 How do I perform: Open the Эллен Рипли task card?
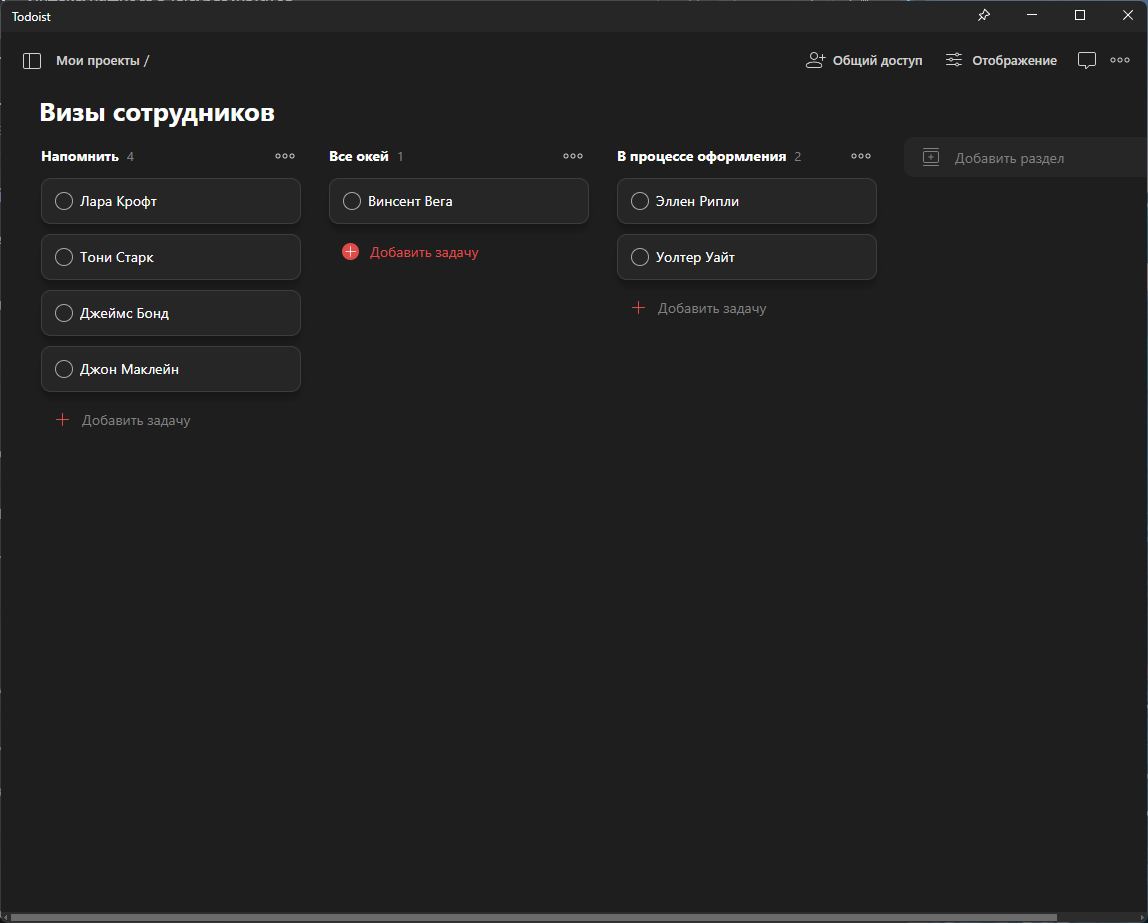pyautogui.click(x=747, y=201)
